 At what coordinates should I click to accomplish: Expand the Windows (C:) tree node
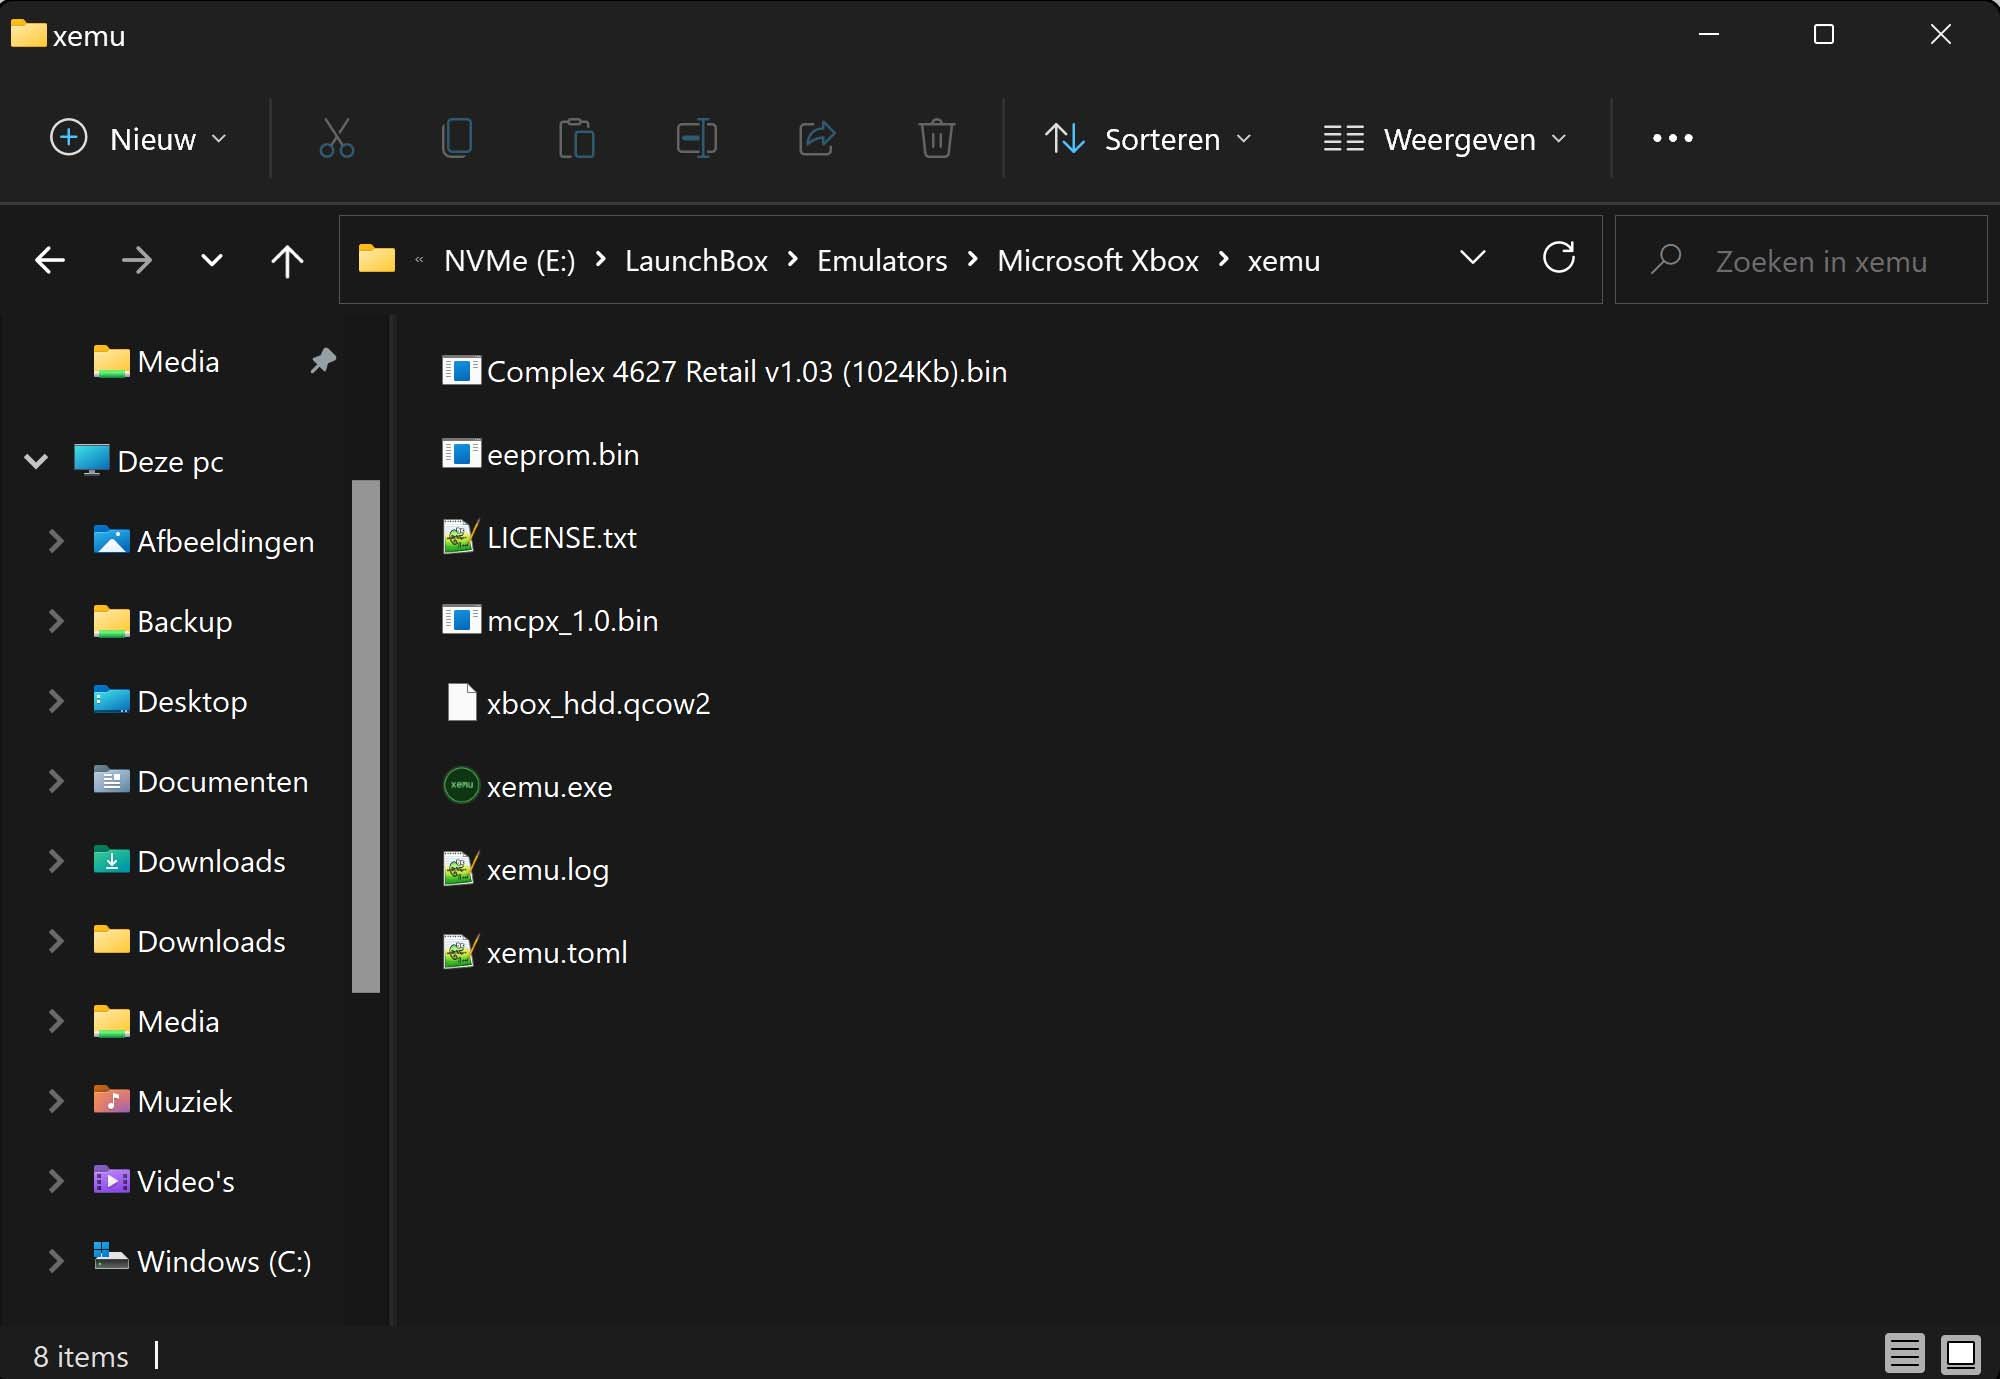(x=56, y=1261)
